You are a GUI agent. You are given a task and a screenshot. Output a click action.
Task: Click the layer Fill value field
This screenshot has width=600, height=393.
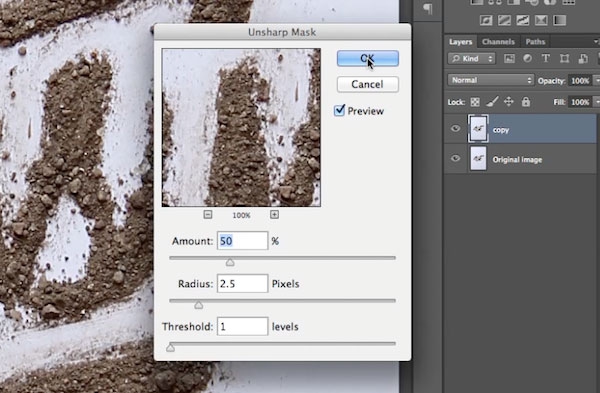coord(580,102)
